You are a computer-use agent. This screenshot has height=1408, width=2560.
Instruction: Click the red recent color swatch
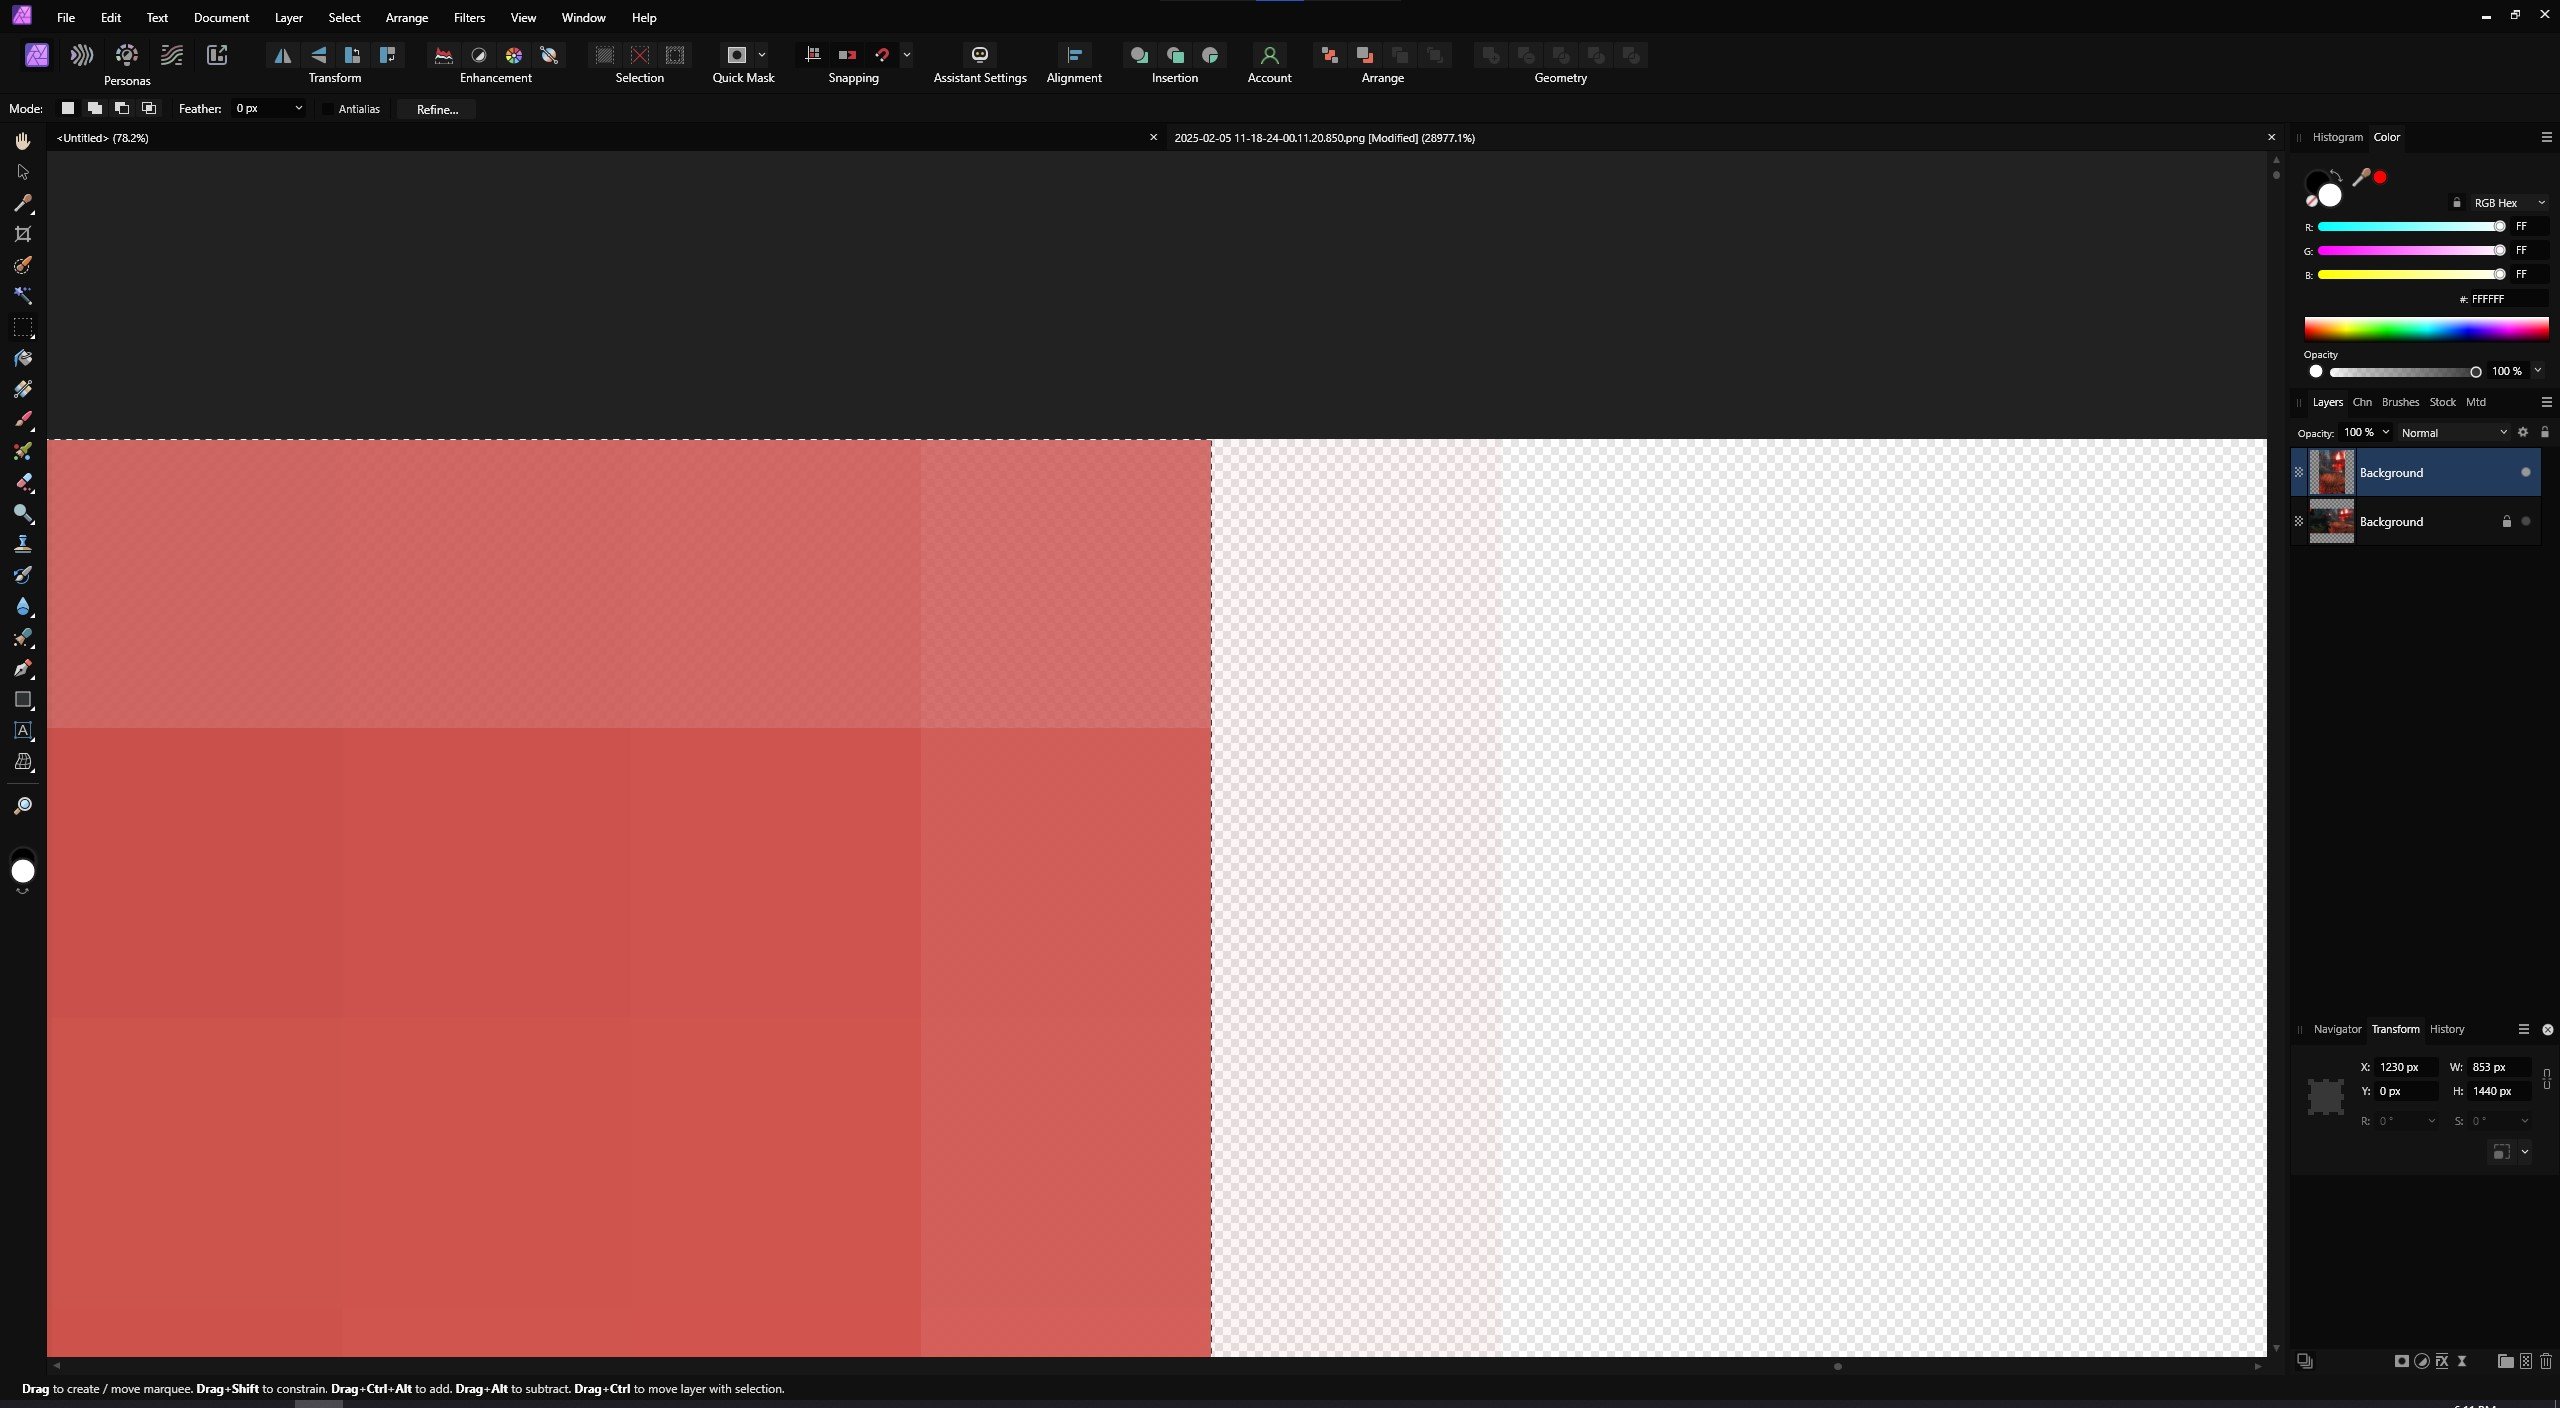click(2381, 177)
